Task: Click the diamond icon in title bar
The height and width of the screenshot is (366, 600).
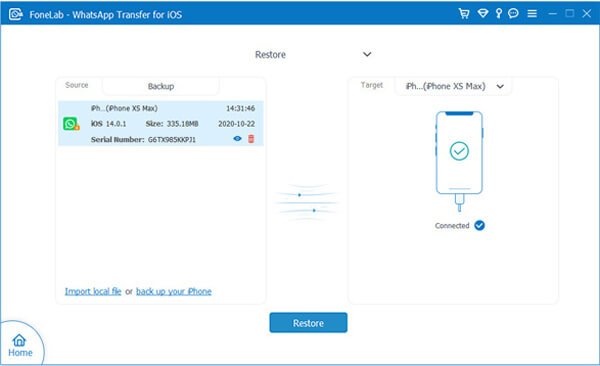Action: (483, 14)
